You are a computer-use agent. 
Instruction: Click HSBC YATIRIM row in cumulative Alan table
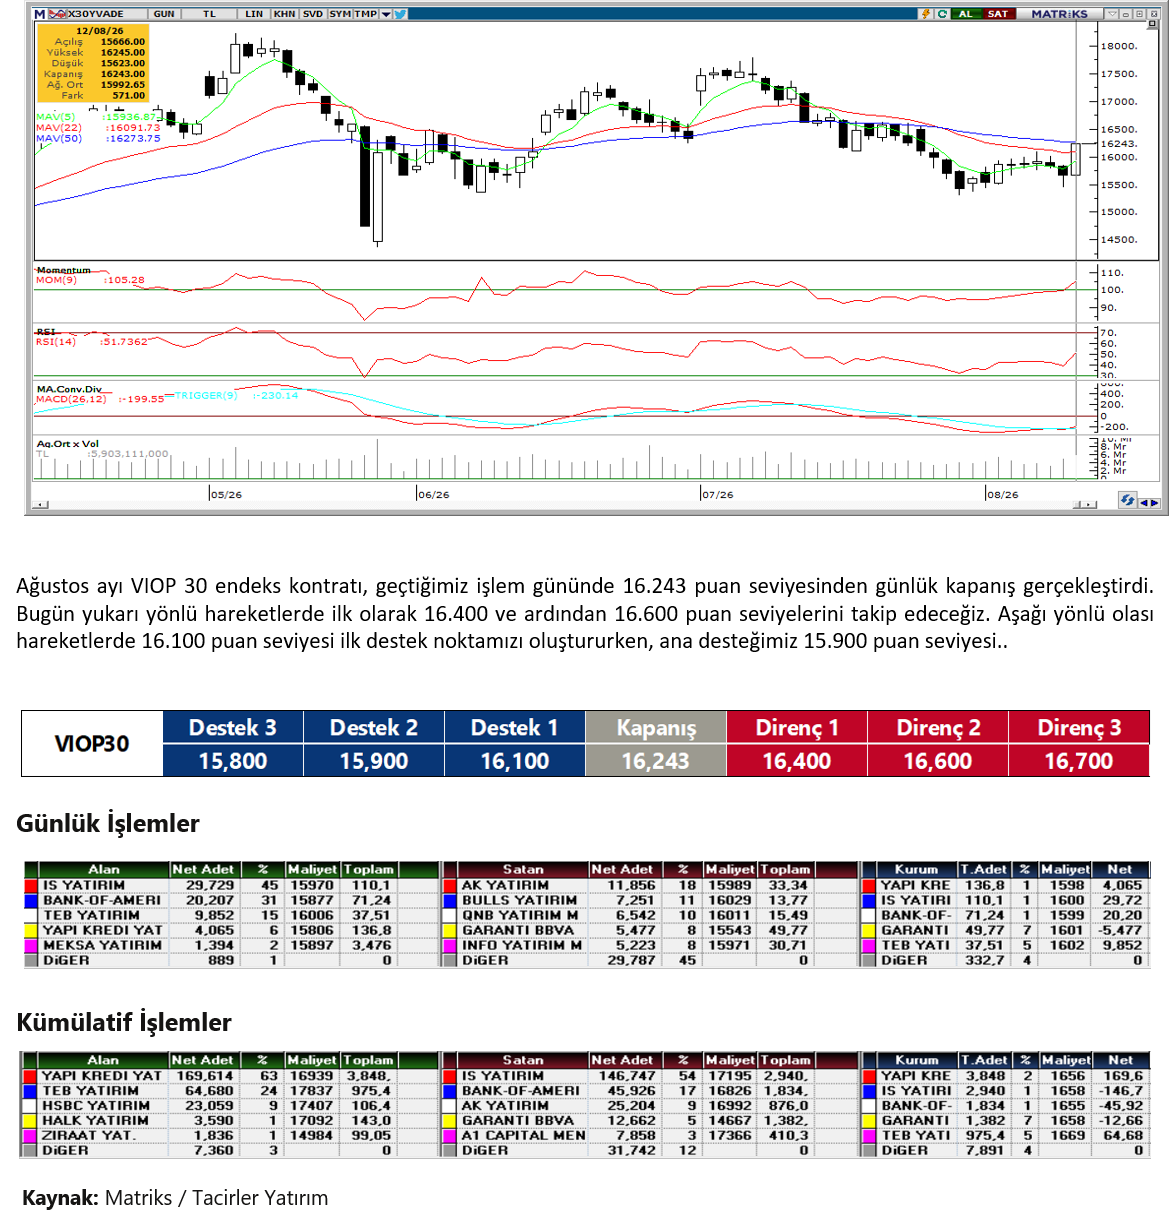point(231,1106)
